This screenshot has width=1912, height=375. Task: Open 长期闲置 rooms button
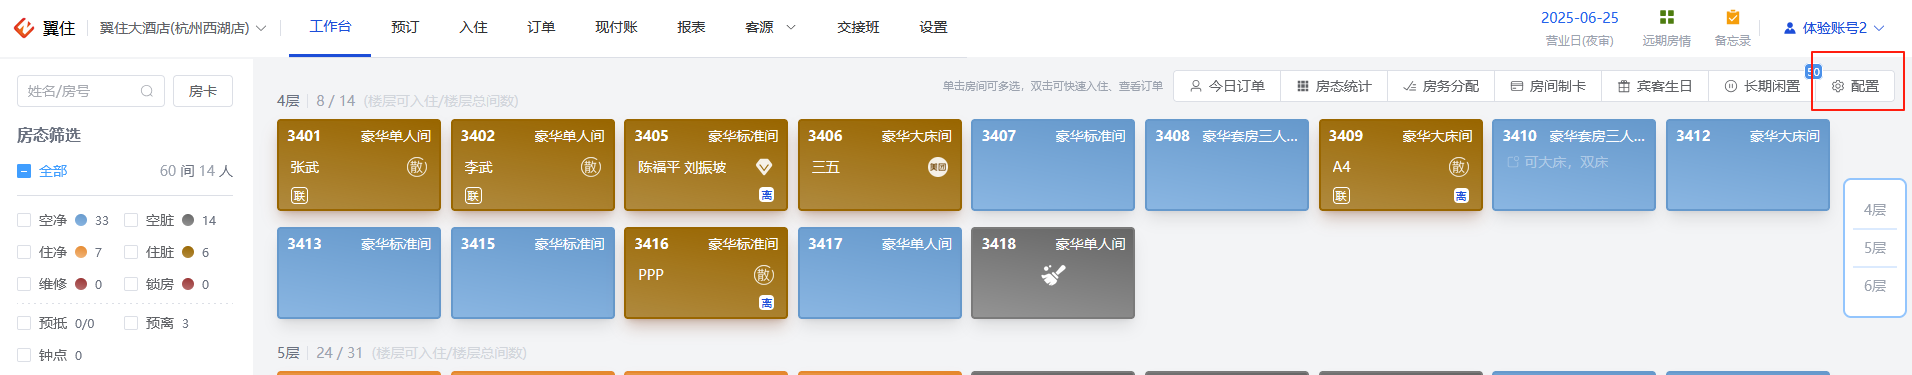1762,86
